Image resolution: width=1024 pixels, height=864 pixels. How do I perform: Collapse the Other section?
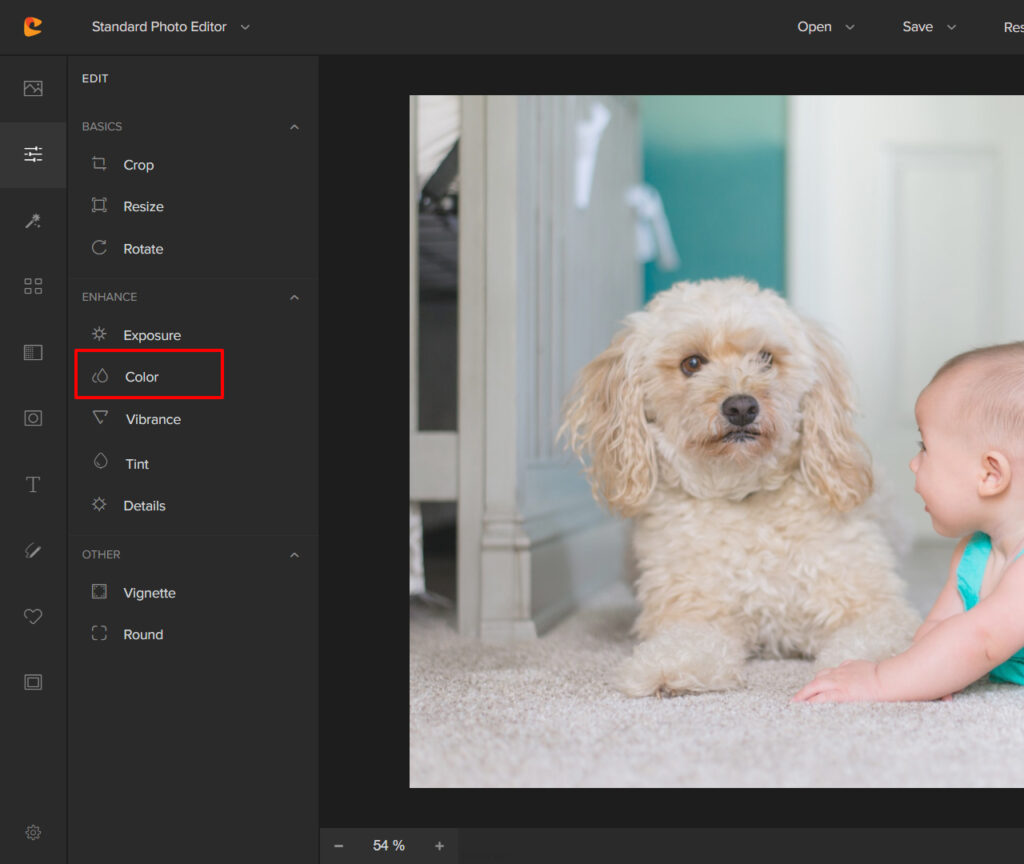point(294,555)
